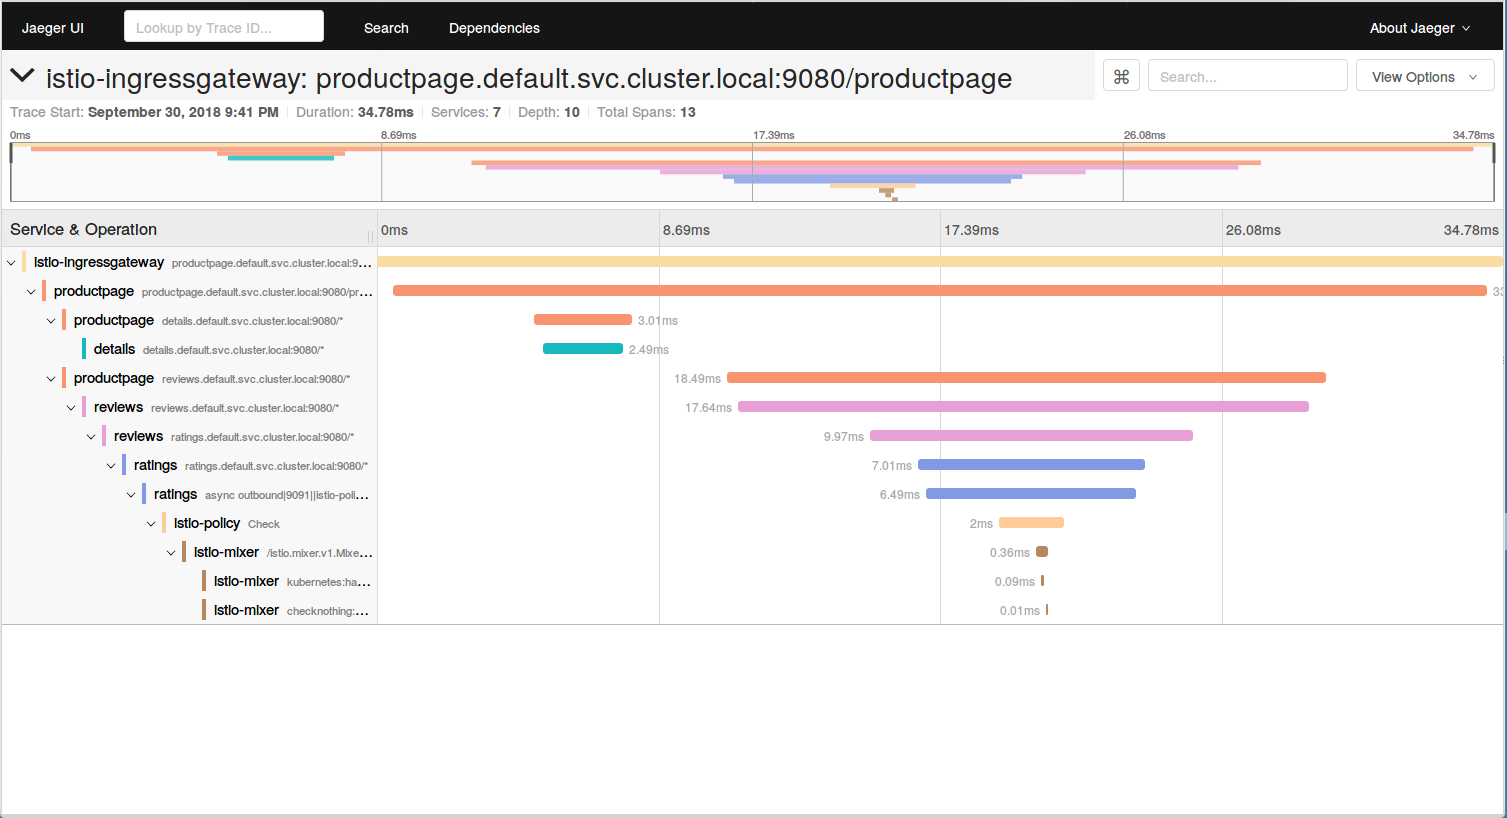This screenshot has width=1507, height=818.
Task: Collapse reviews reviews.default span chevron
Action: click(71, 408)
